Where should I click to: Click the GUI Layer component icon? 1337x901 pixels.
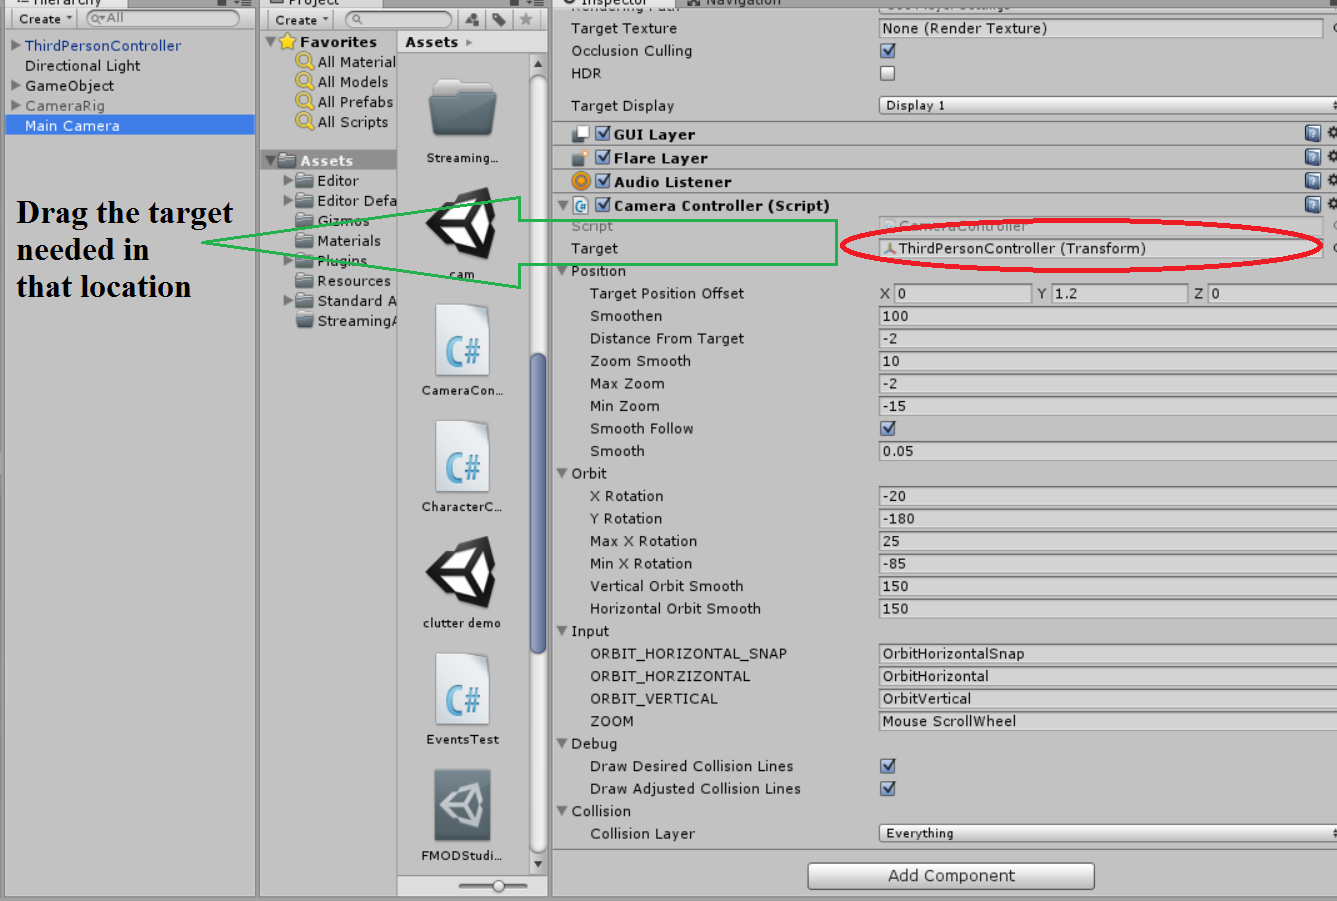[x=580, y=134]
